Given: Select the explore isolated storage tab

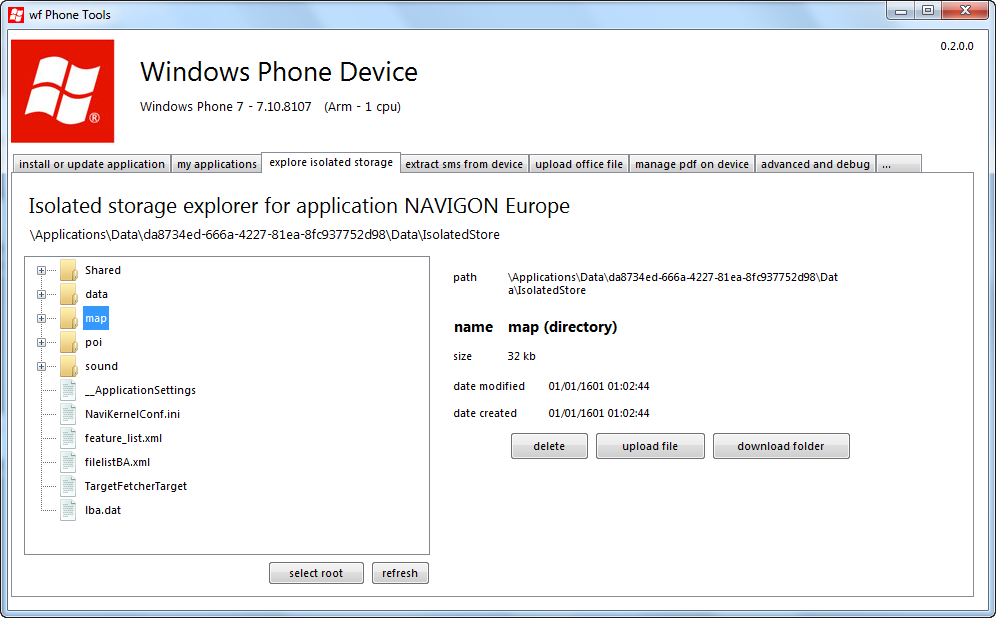Looking at the screenshot, I should 331,163.
